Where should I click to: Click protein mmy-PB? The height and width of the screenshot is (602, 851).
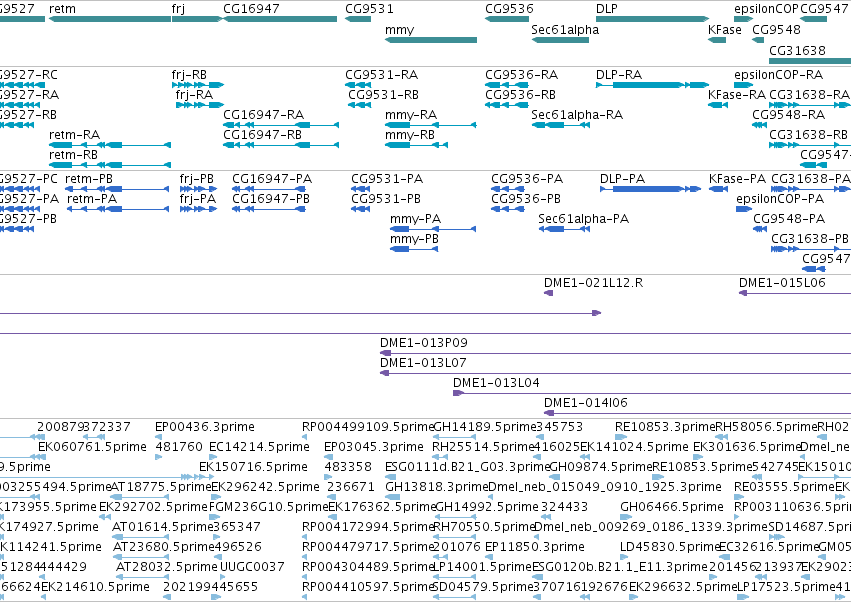pos(414,249)
